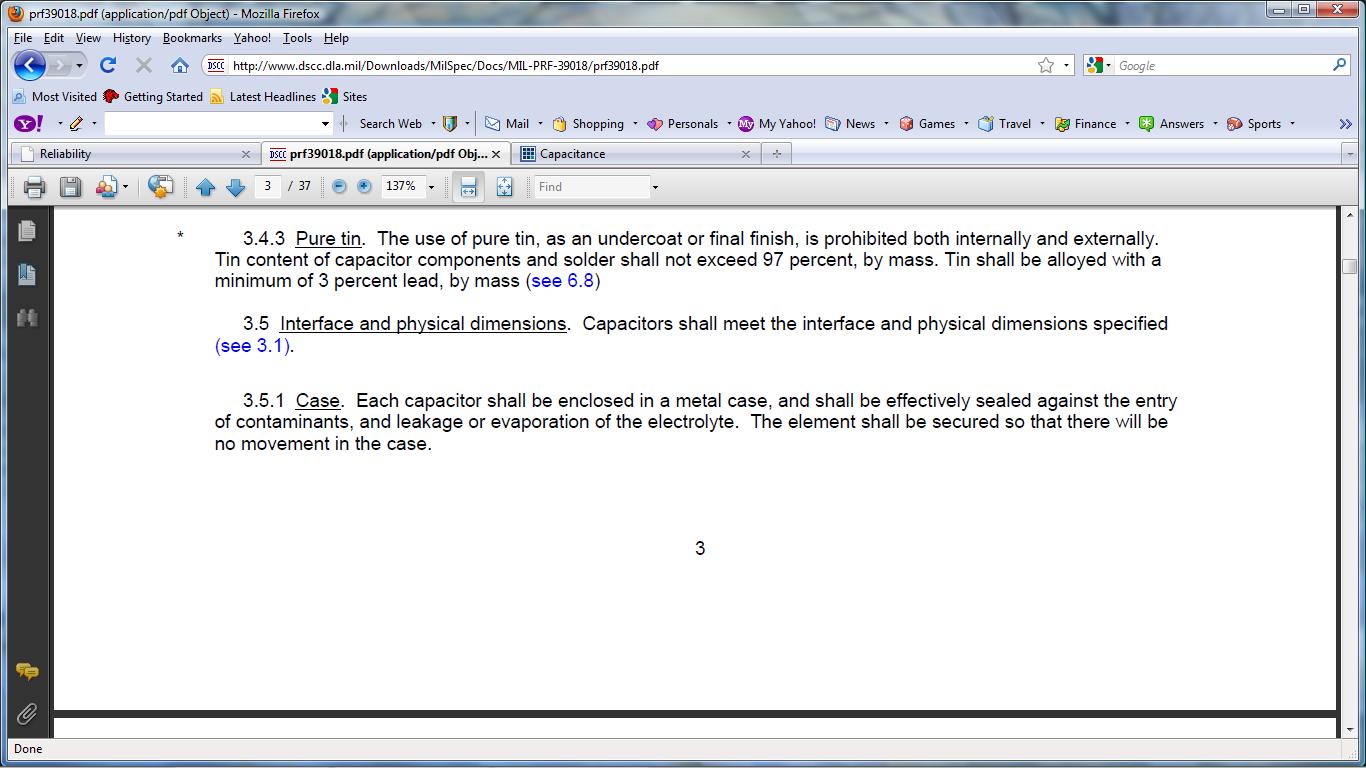The image size is (1366, 768).
Task: Bookmark this page with the star icon
Action: pyautogui.click(x=1046, y=65)
